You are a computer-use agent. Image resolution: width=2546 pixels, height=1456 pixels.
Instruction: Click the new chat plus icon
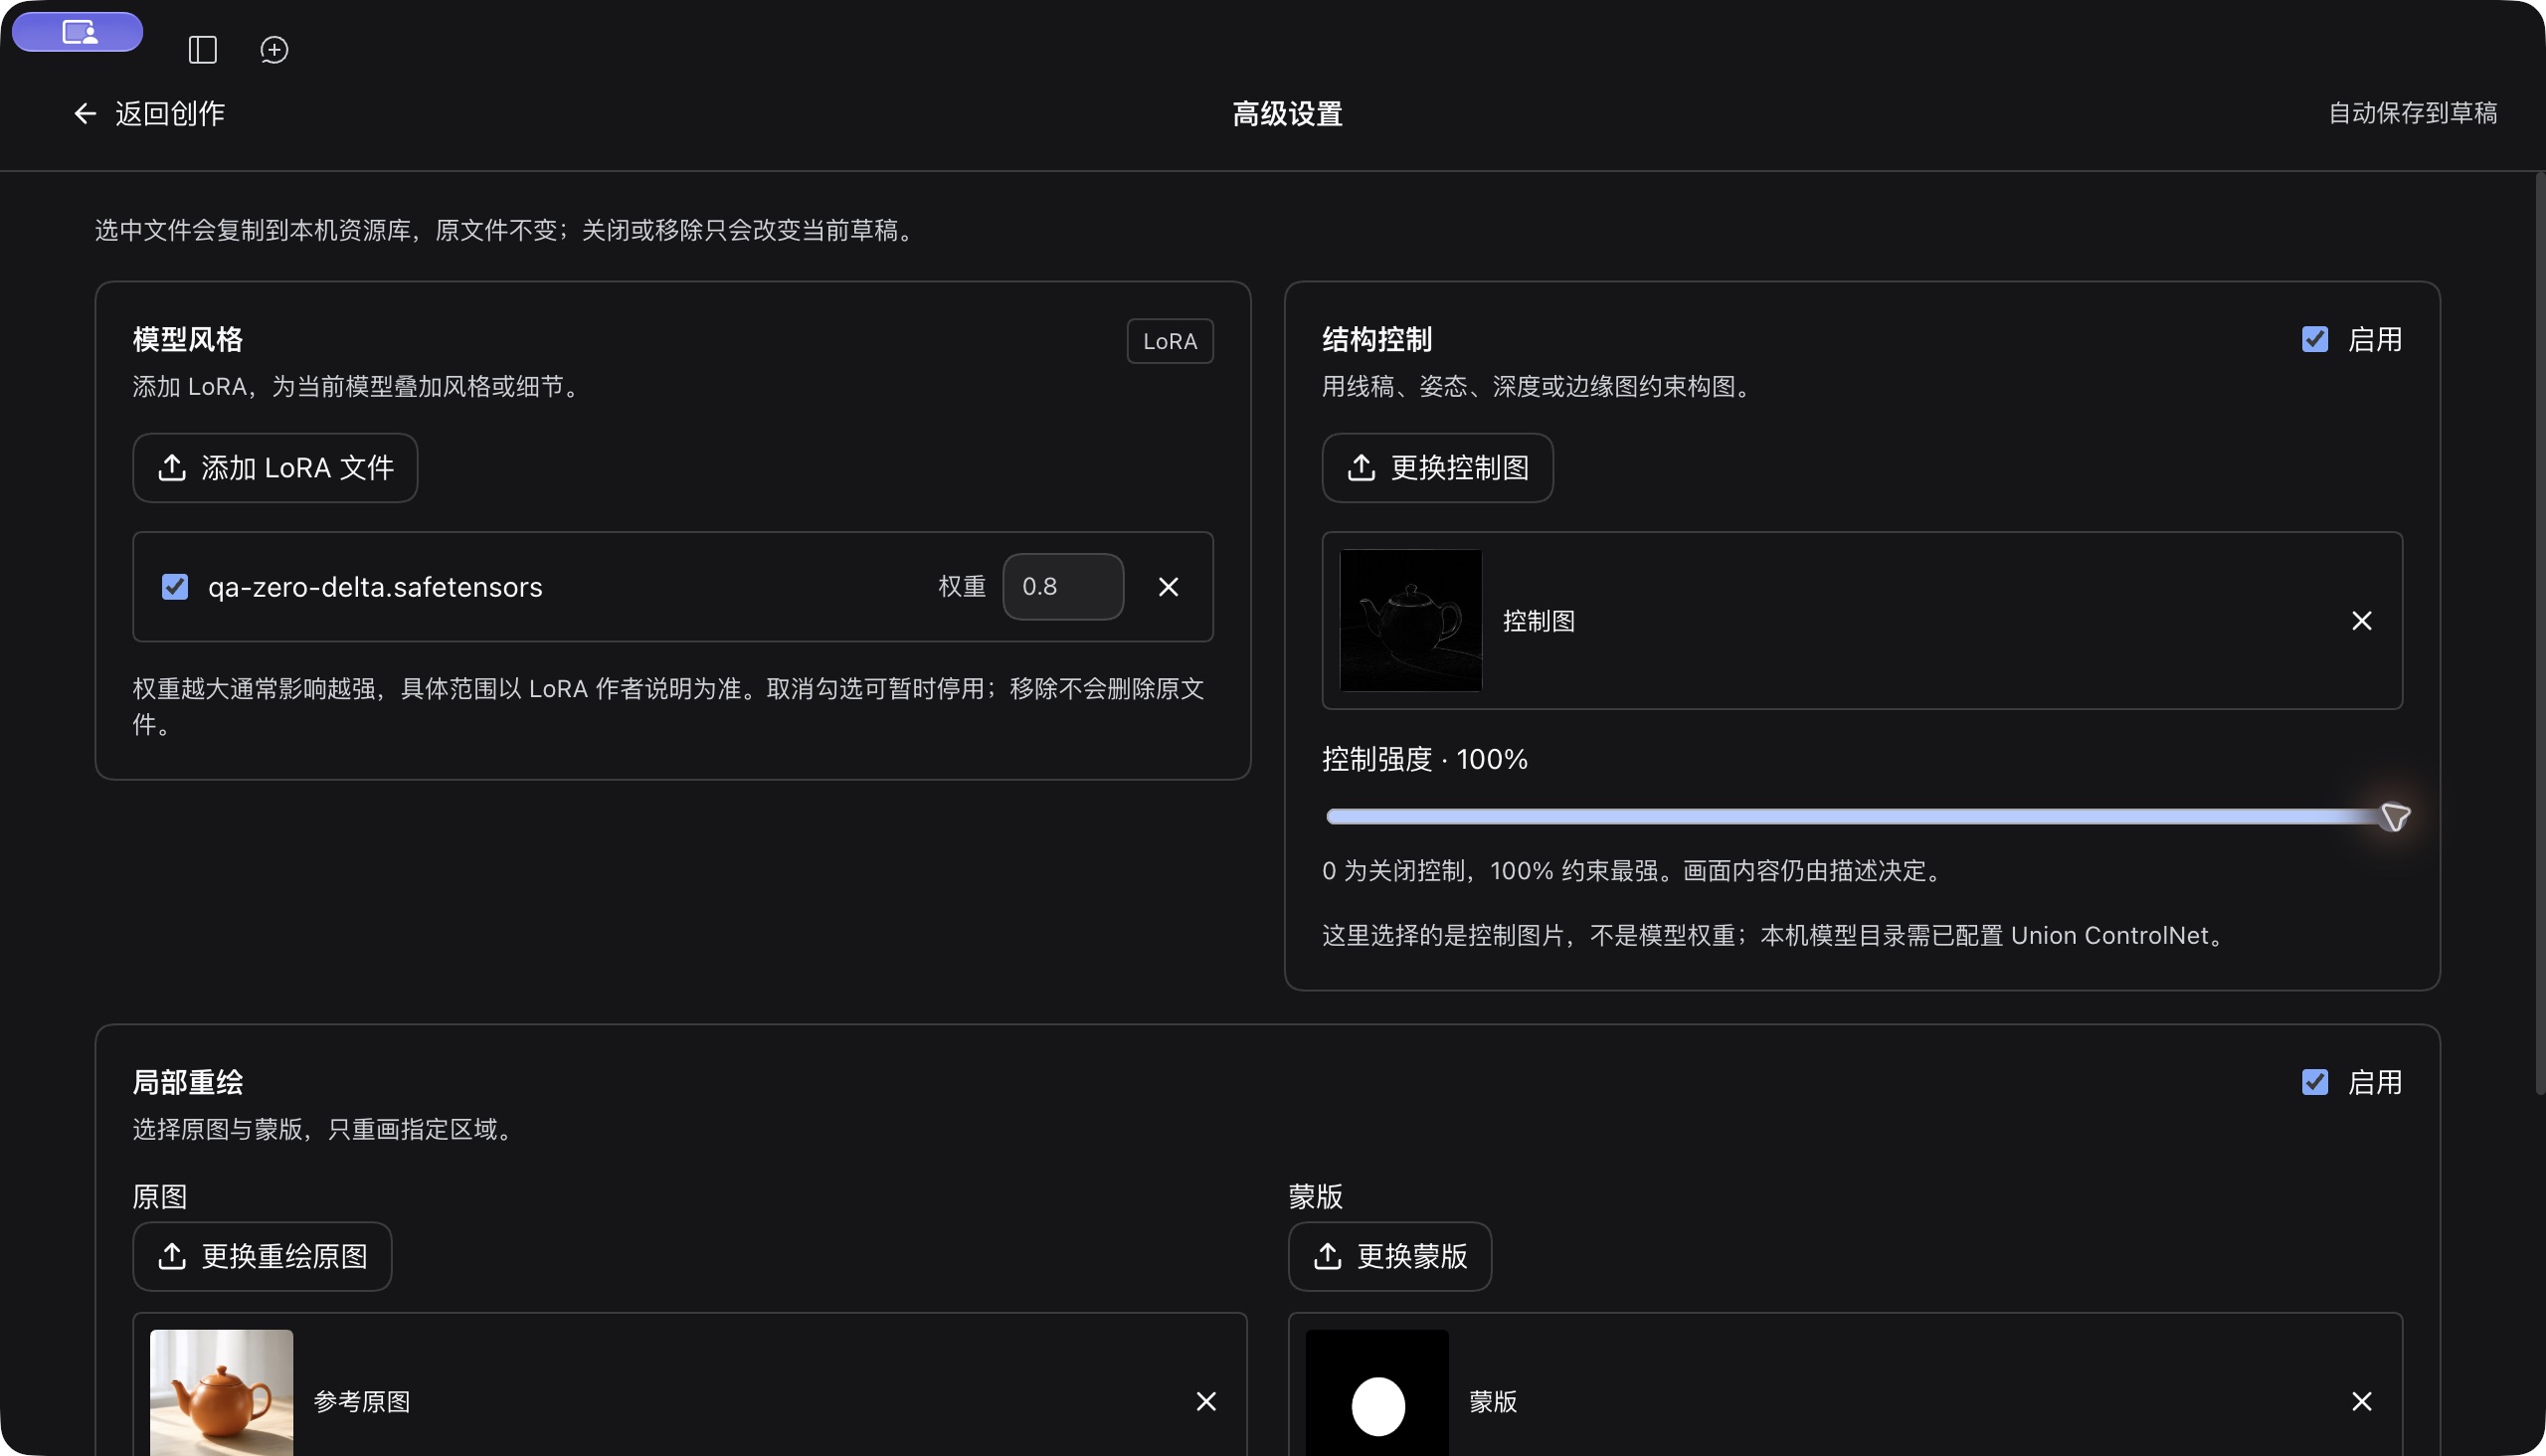pos(274,50)
